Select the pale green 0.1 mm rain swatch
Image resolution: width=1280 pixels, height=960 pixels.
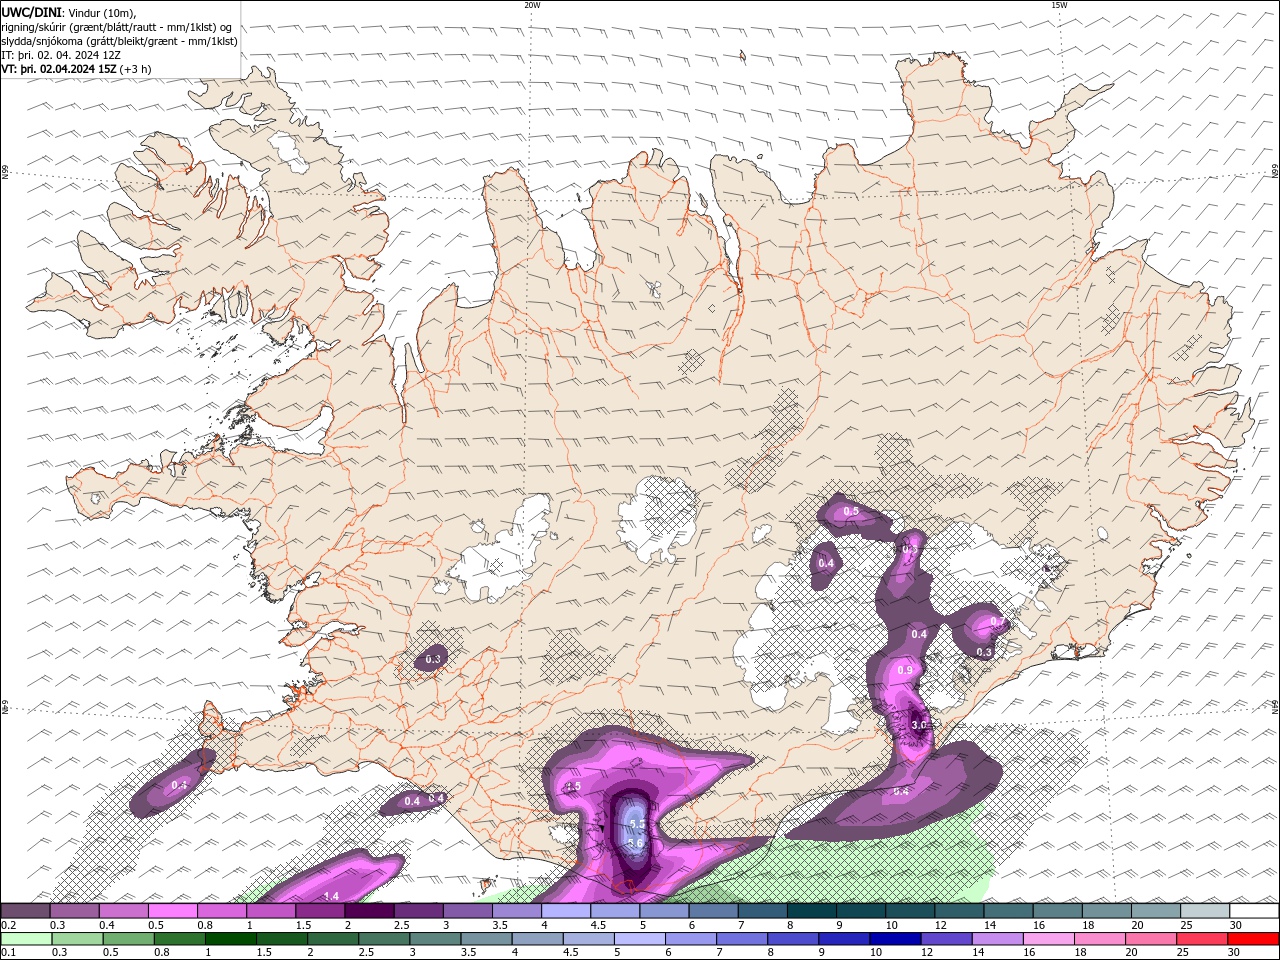tap(26, 939)
